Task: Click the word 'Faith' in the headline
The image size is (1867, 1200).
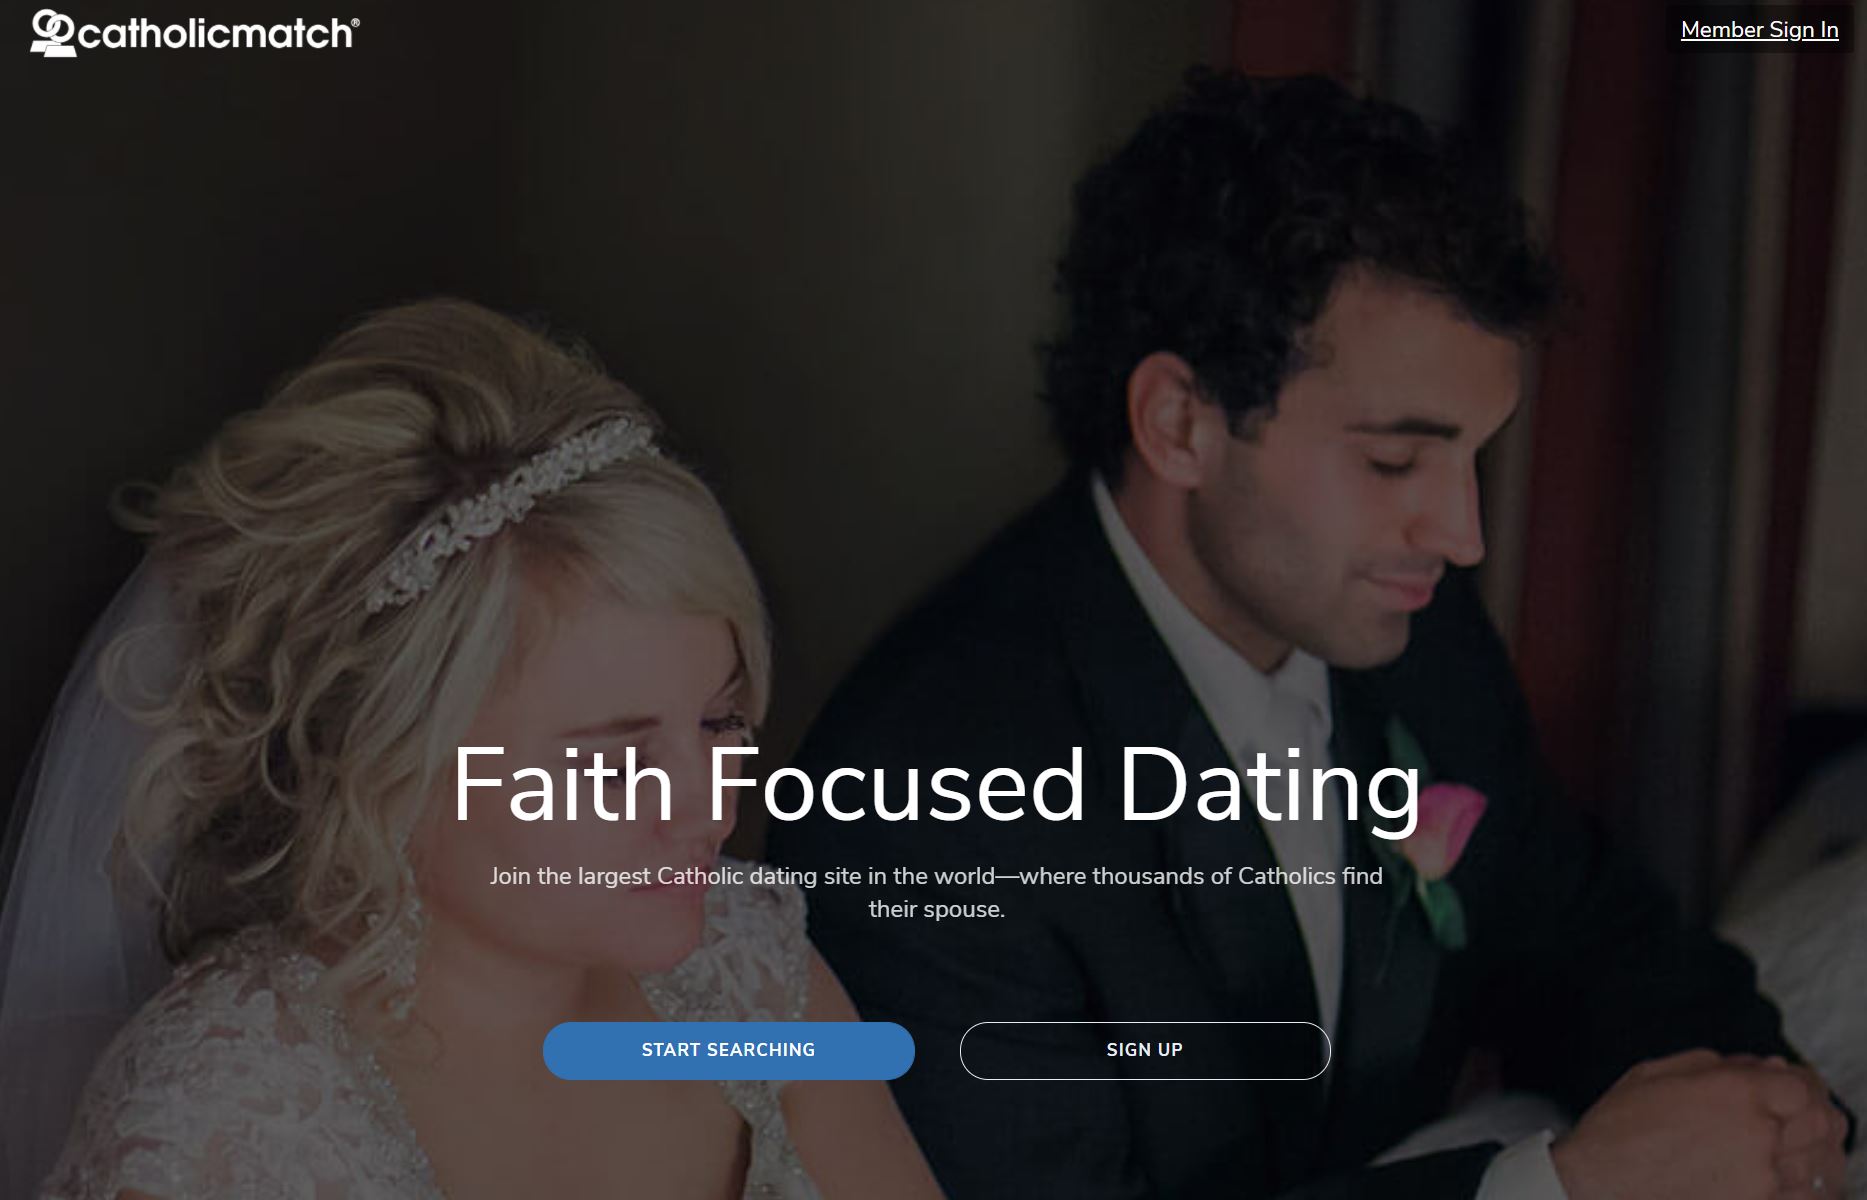Action: point(563,786)
